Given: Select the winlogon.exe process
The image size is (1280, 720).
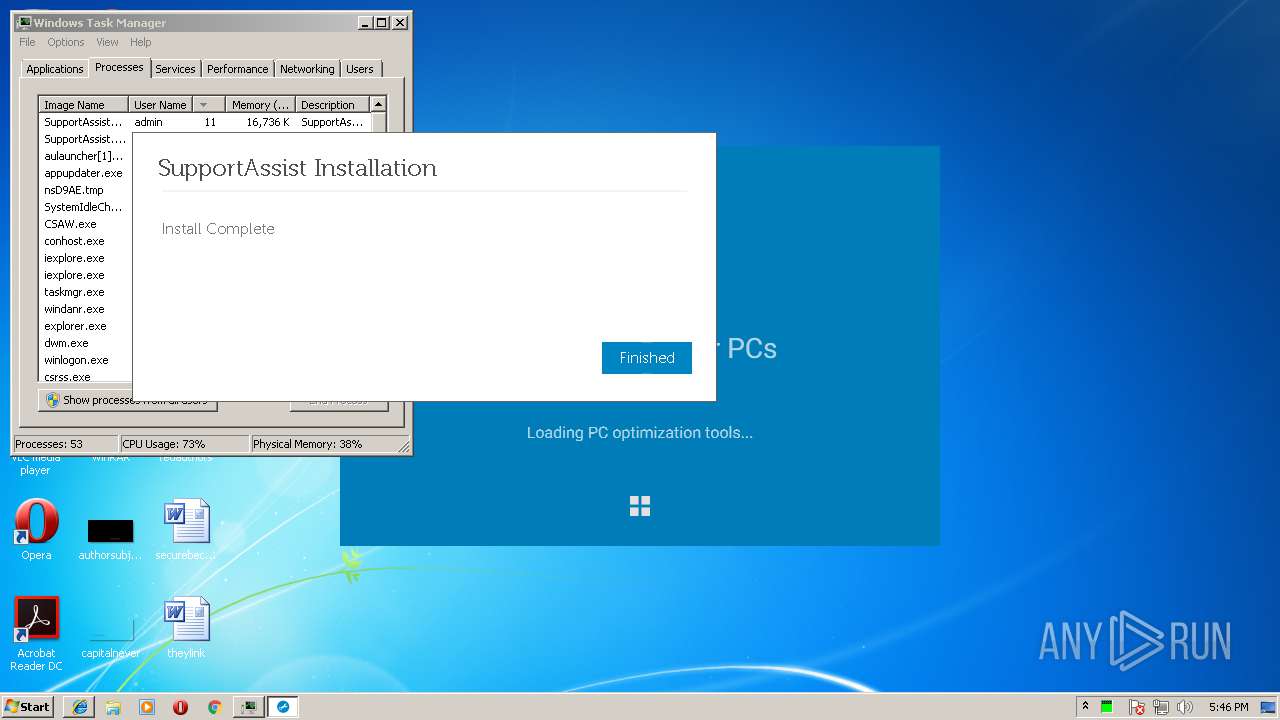Looking at the screenshot, I should pos(86,360).
